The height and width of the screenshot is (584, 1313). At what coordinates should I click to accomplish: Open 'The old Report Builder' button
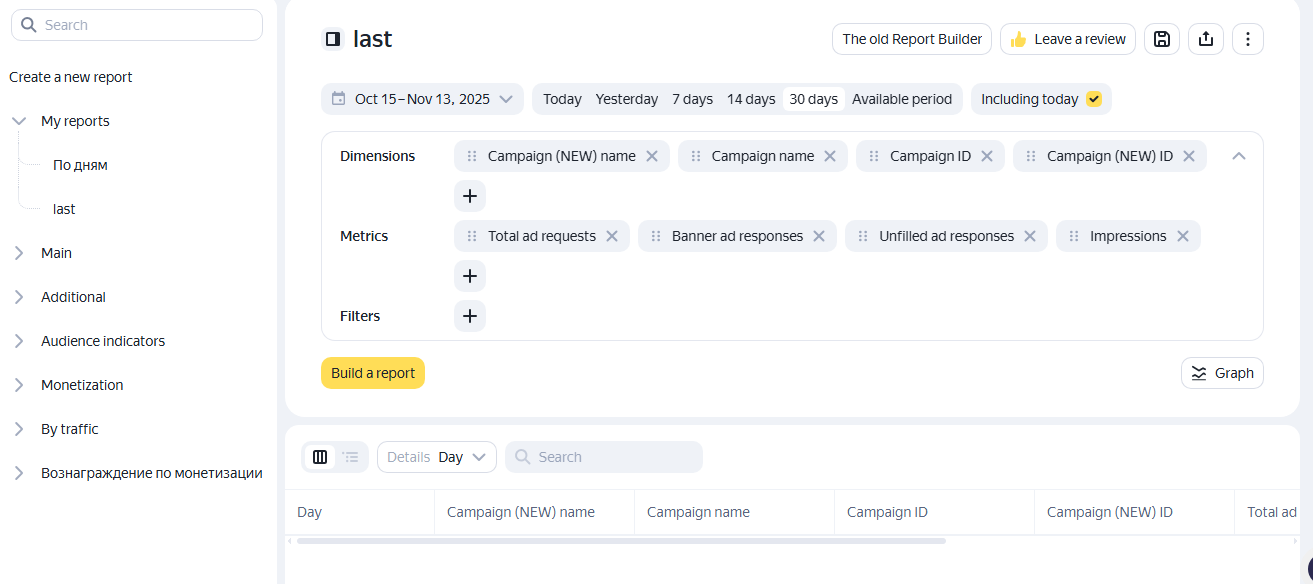[x=911, y=39]
